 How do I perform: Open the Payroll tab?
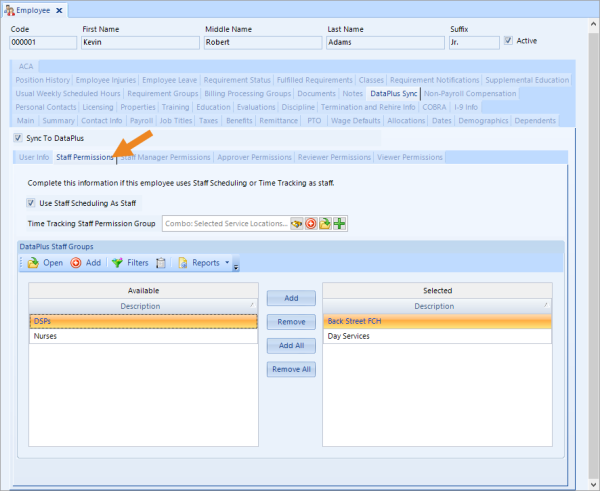coord(142,120)
